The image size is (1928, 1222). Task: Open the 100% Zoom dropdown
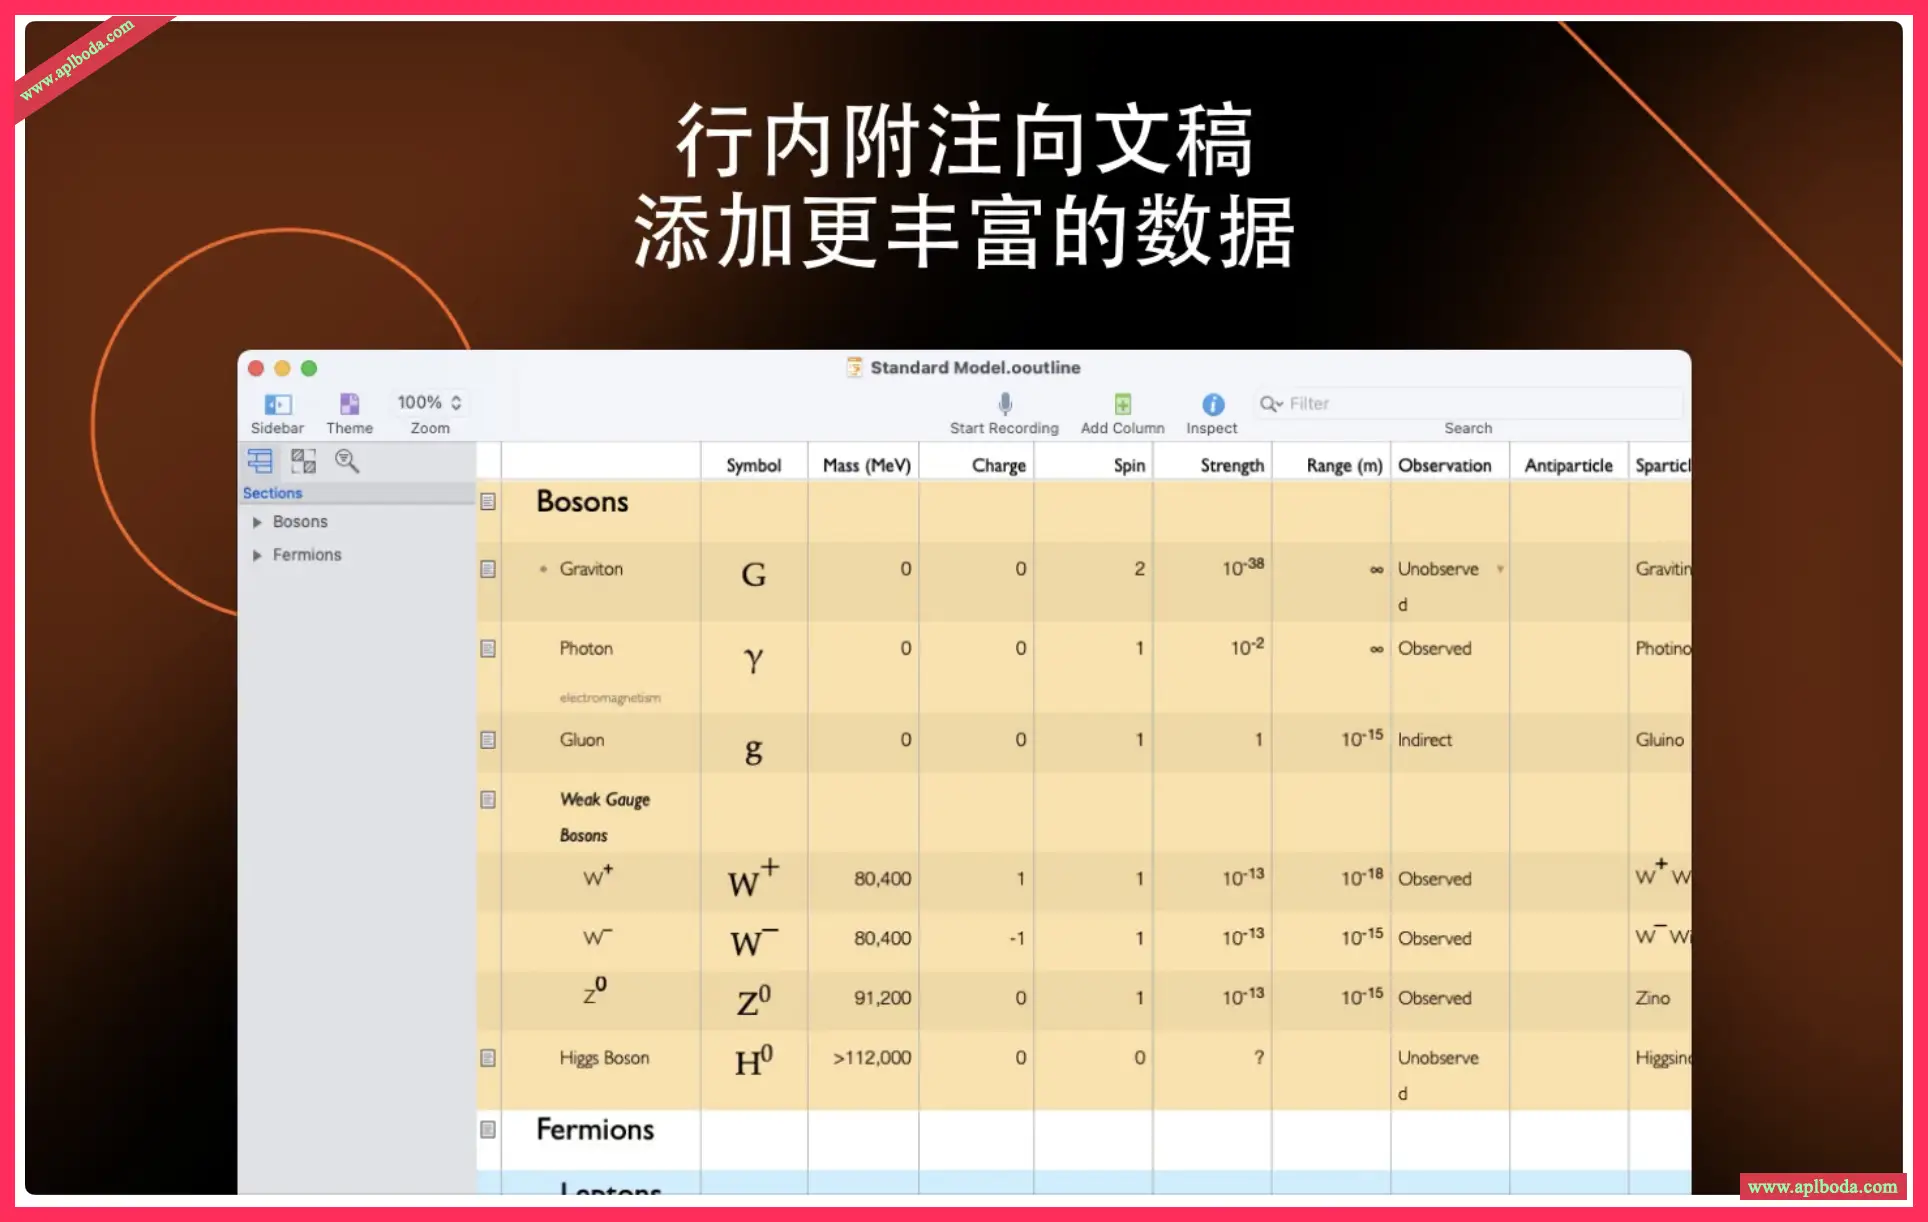tap(429, 402)
